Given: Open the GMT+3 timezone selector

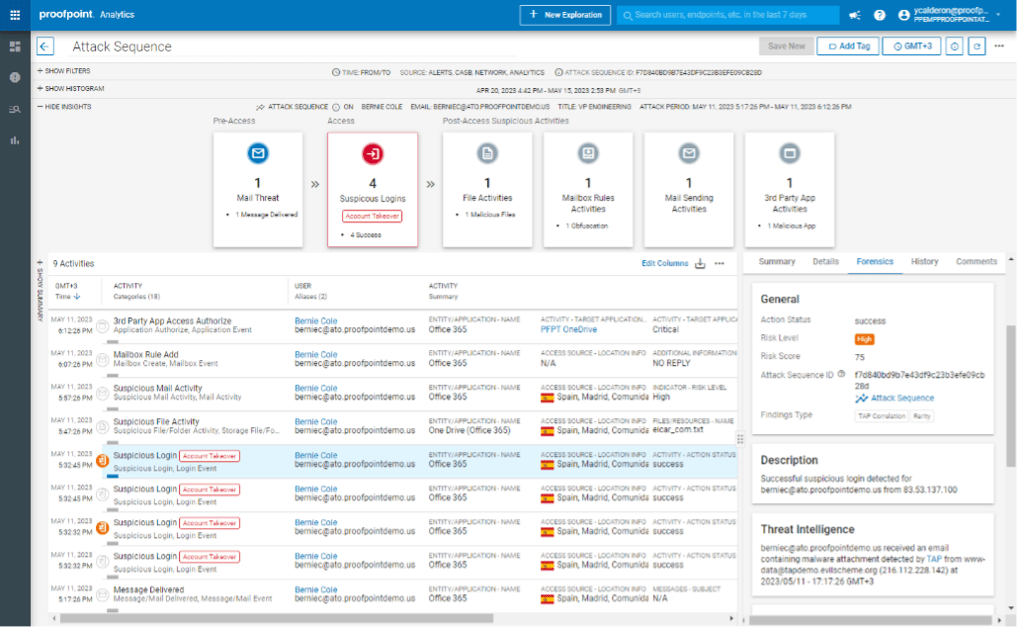Looking at the screenshot, I should coord(911,46).
